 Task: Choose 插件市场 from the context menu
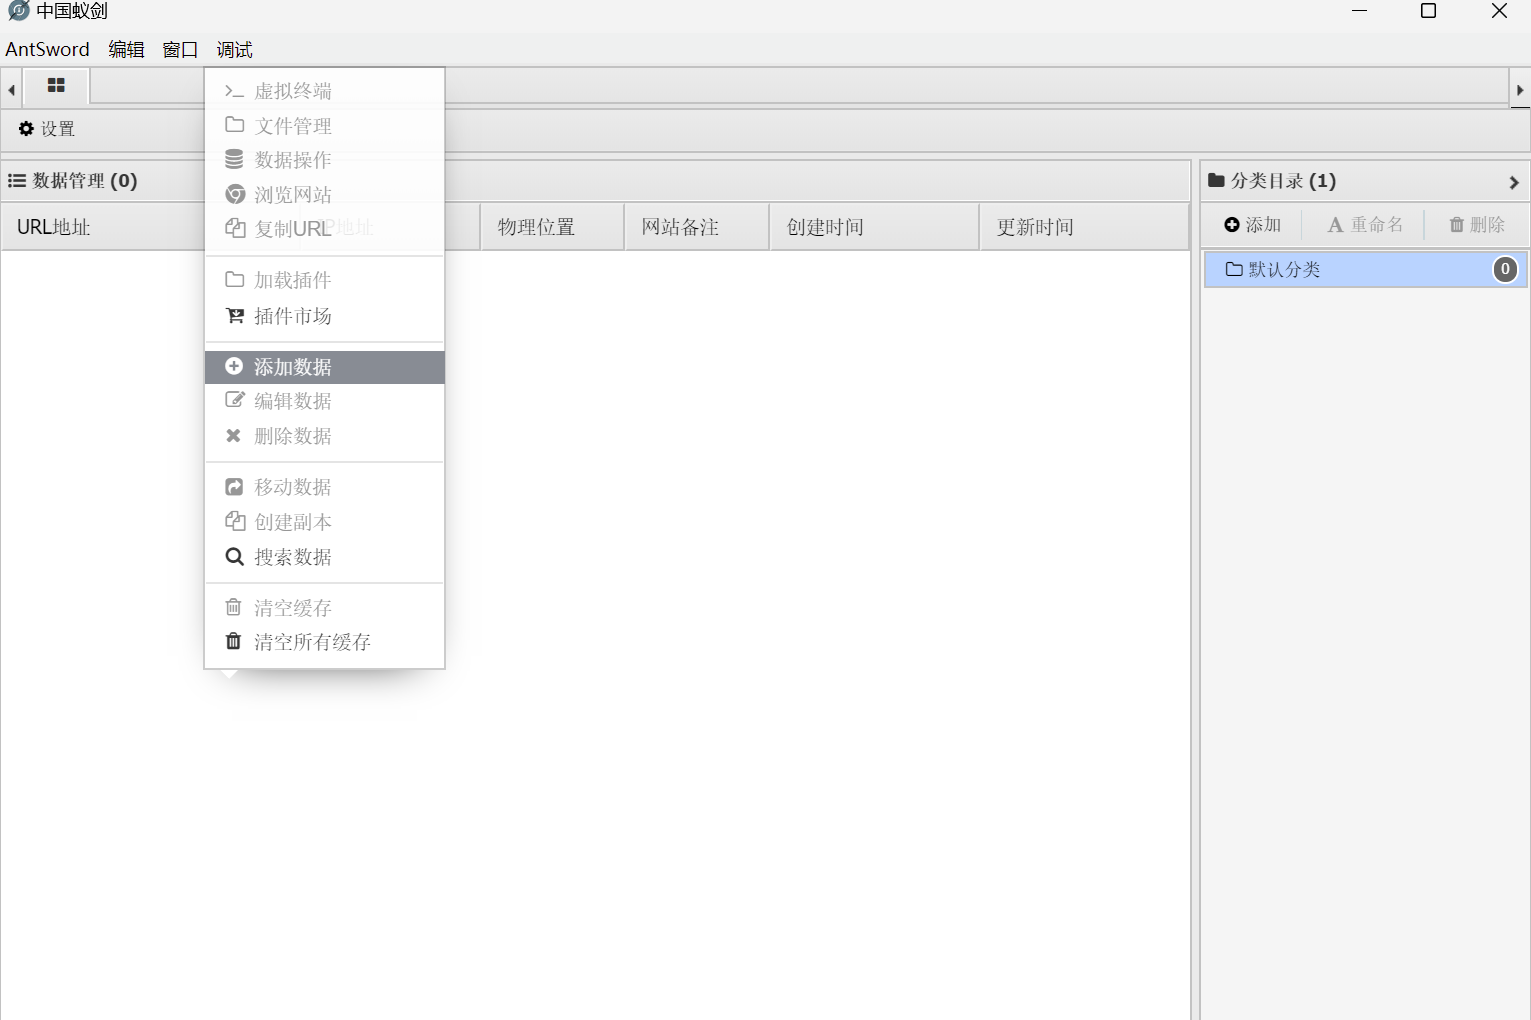325,316
